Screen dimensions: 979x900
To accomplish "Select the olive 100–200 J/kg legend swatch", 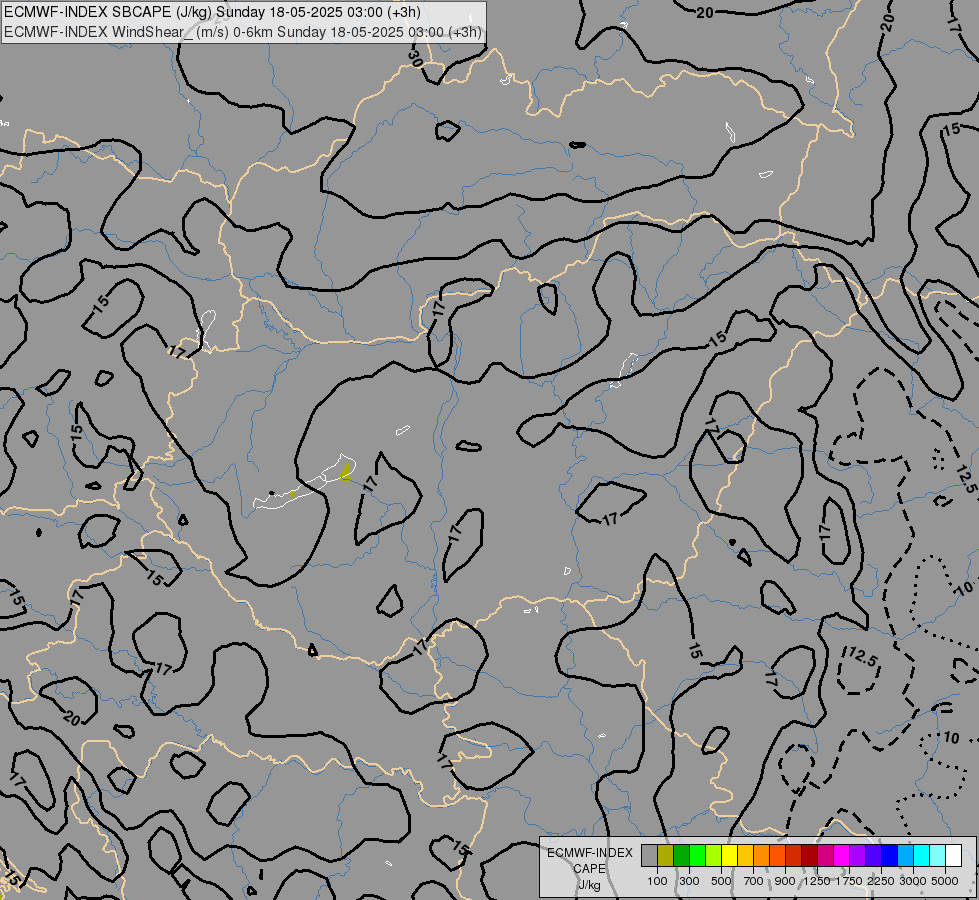I will pos(666,856).
